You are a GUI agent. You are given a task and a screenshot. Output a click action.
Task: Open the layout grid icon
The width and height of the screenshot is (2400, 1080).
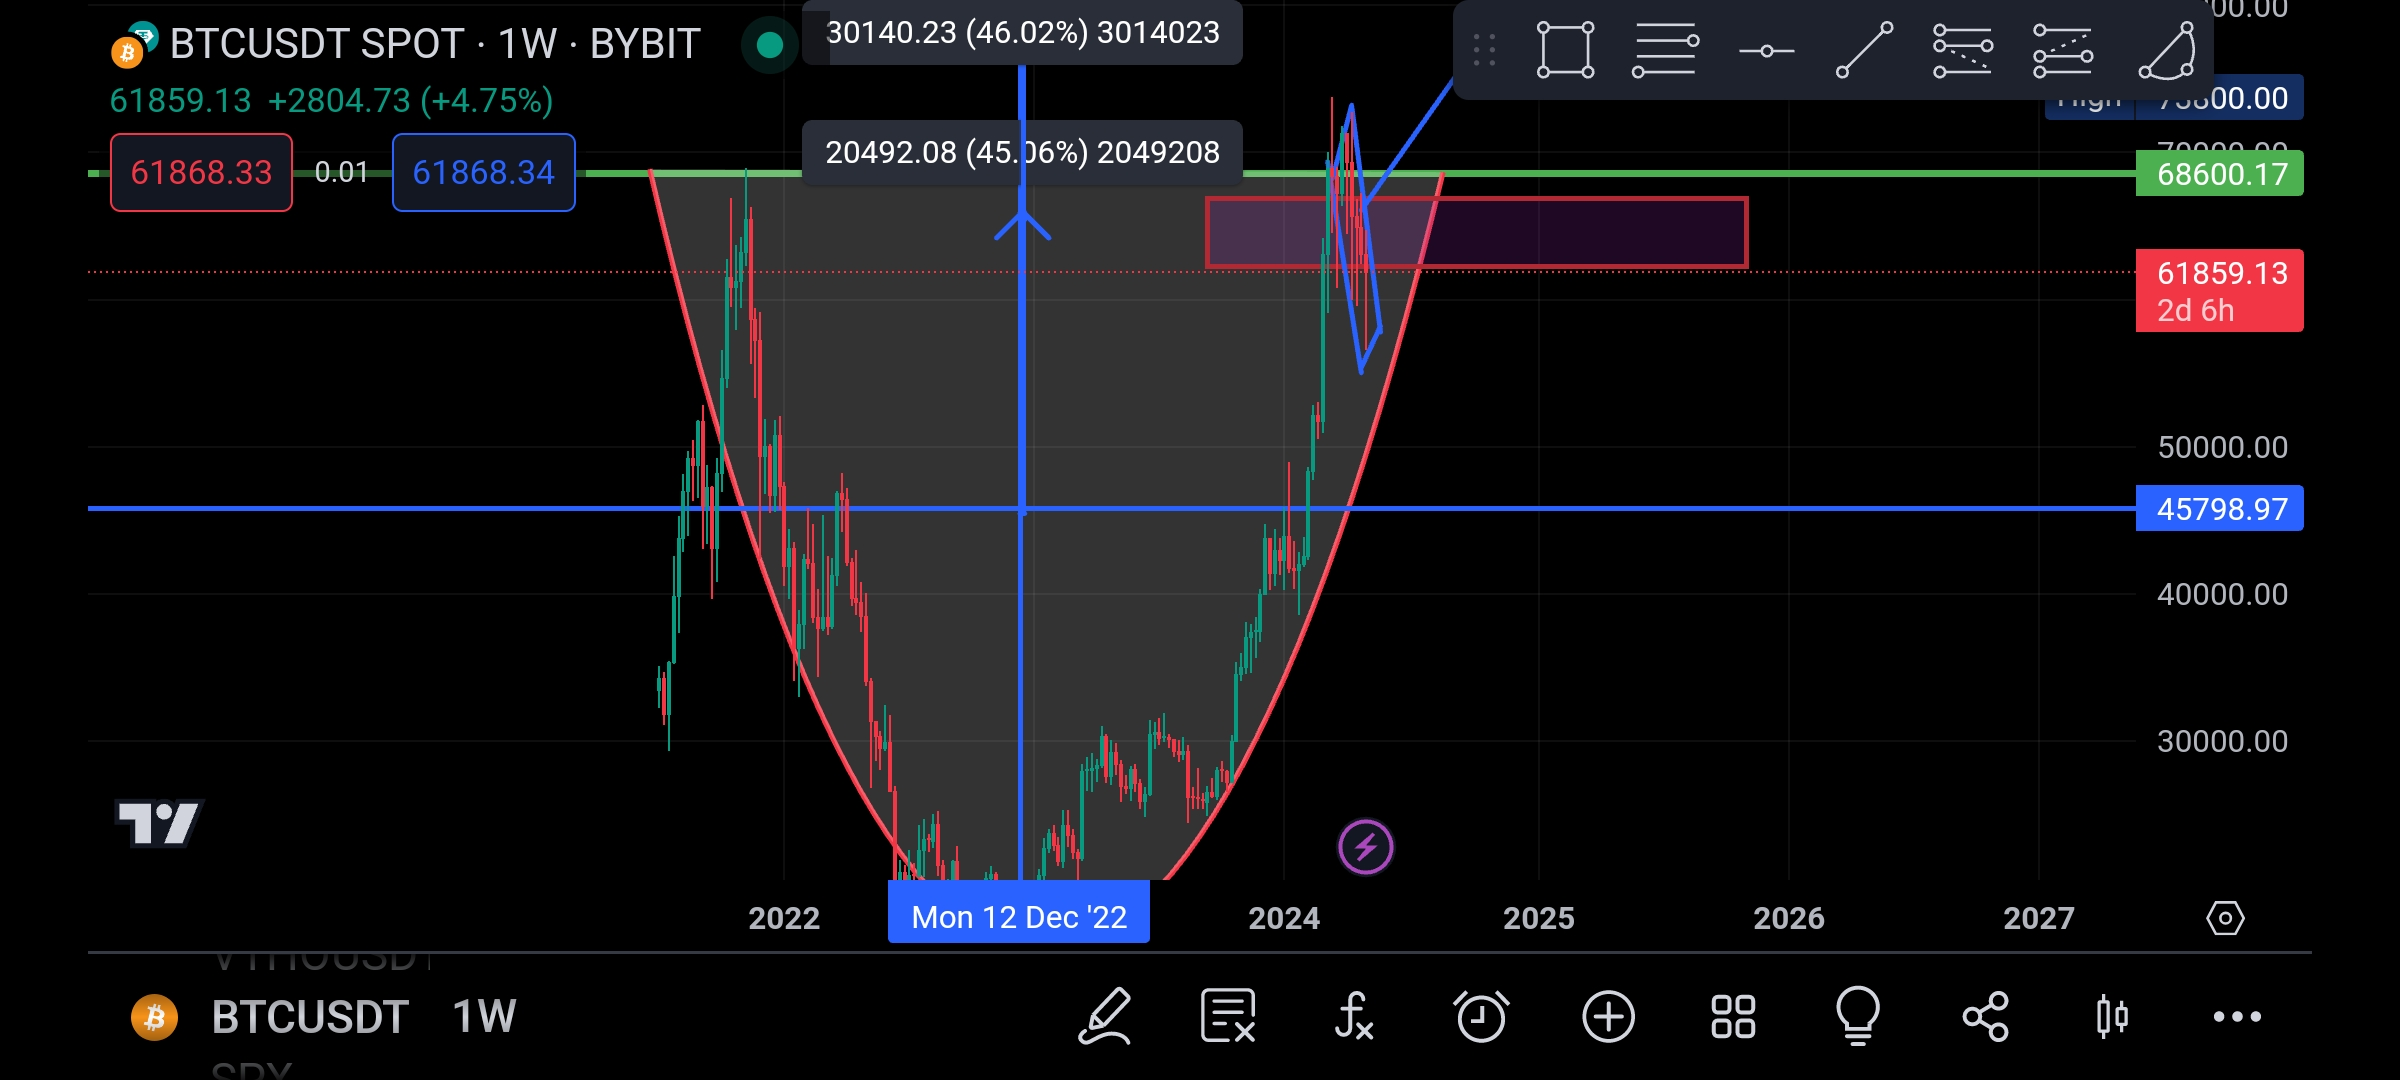tap(1733, 1017)
